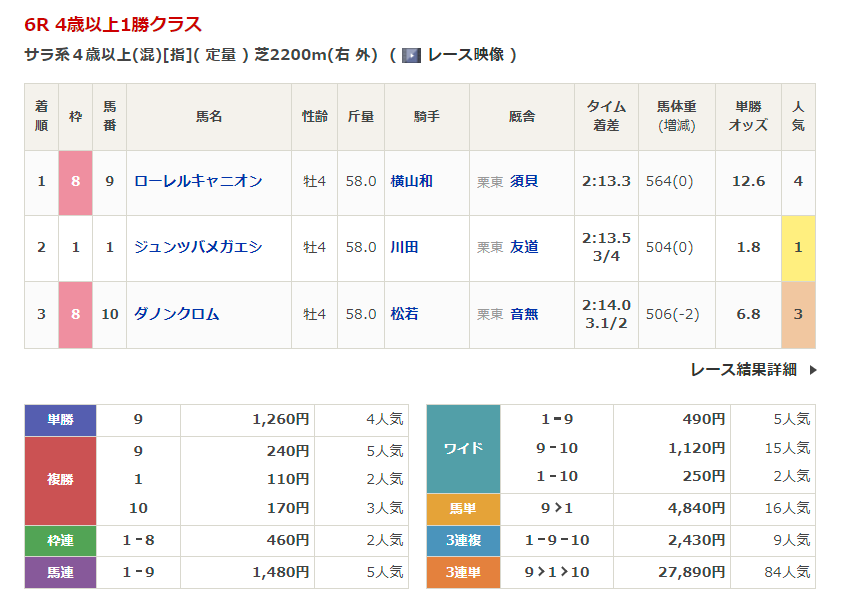Click trainer 友道 link

point(523,247)
